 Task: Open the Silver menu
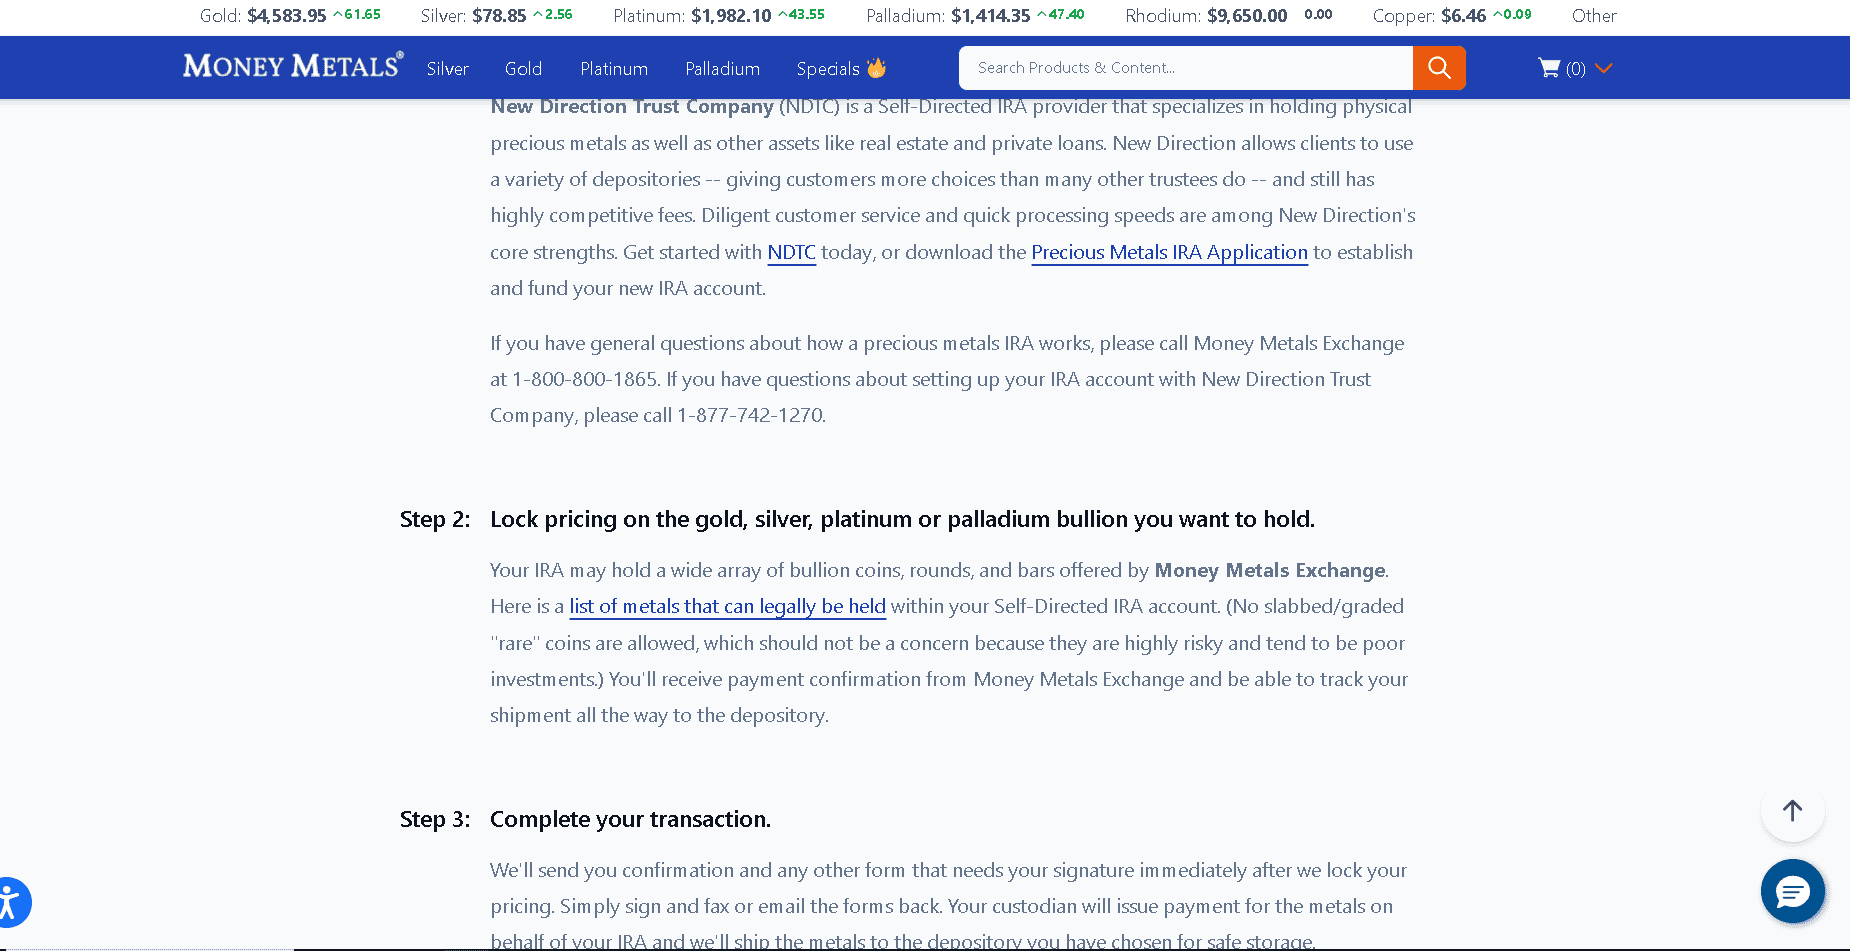(448, 69)
